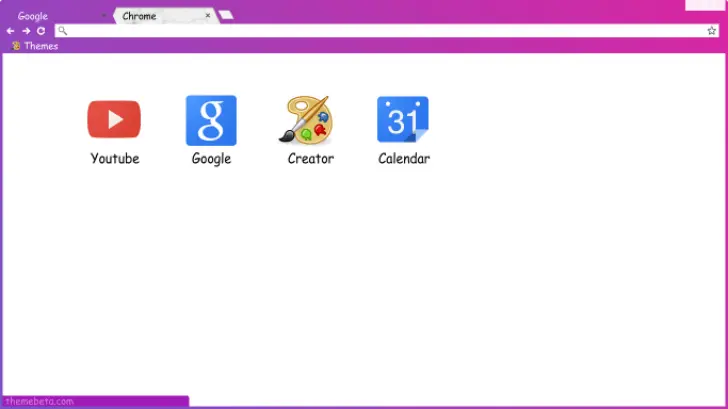Launch the blue Google search app icon
728x409 pixels.
point(211,120)
